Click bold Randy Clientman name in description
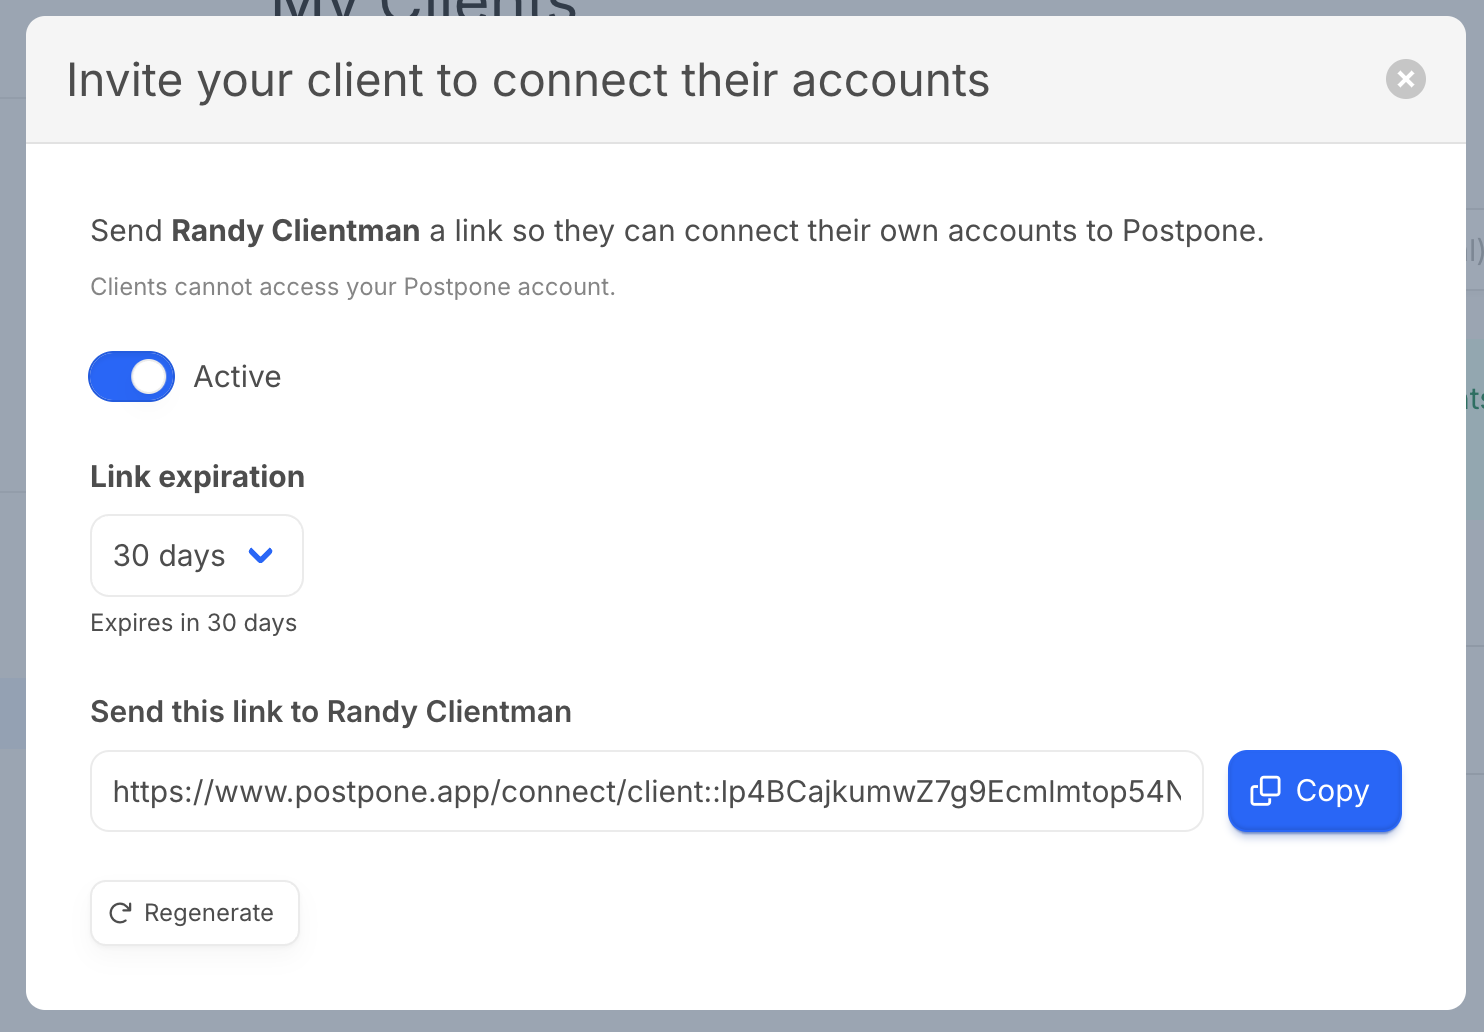The height and width of the screenshot is (1032, 1484). click(296, 231)
